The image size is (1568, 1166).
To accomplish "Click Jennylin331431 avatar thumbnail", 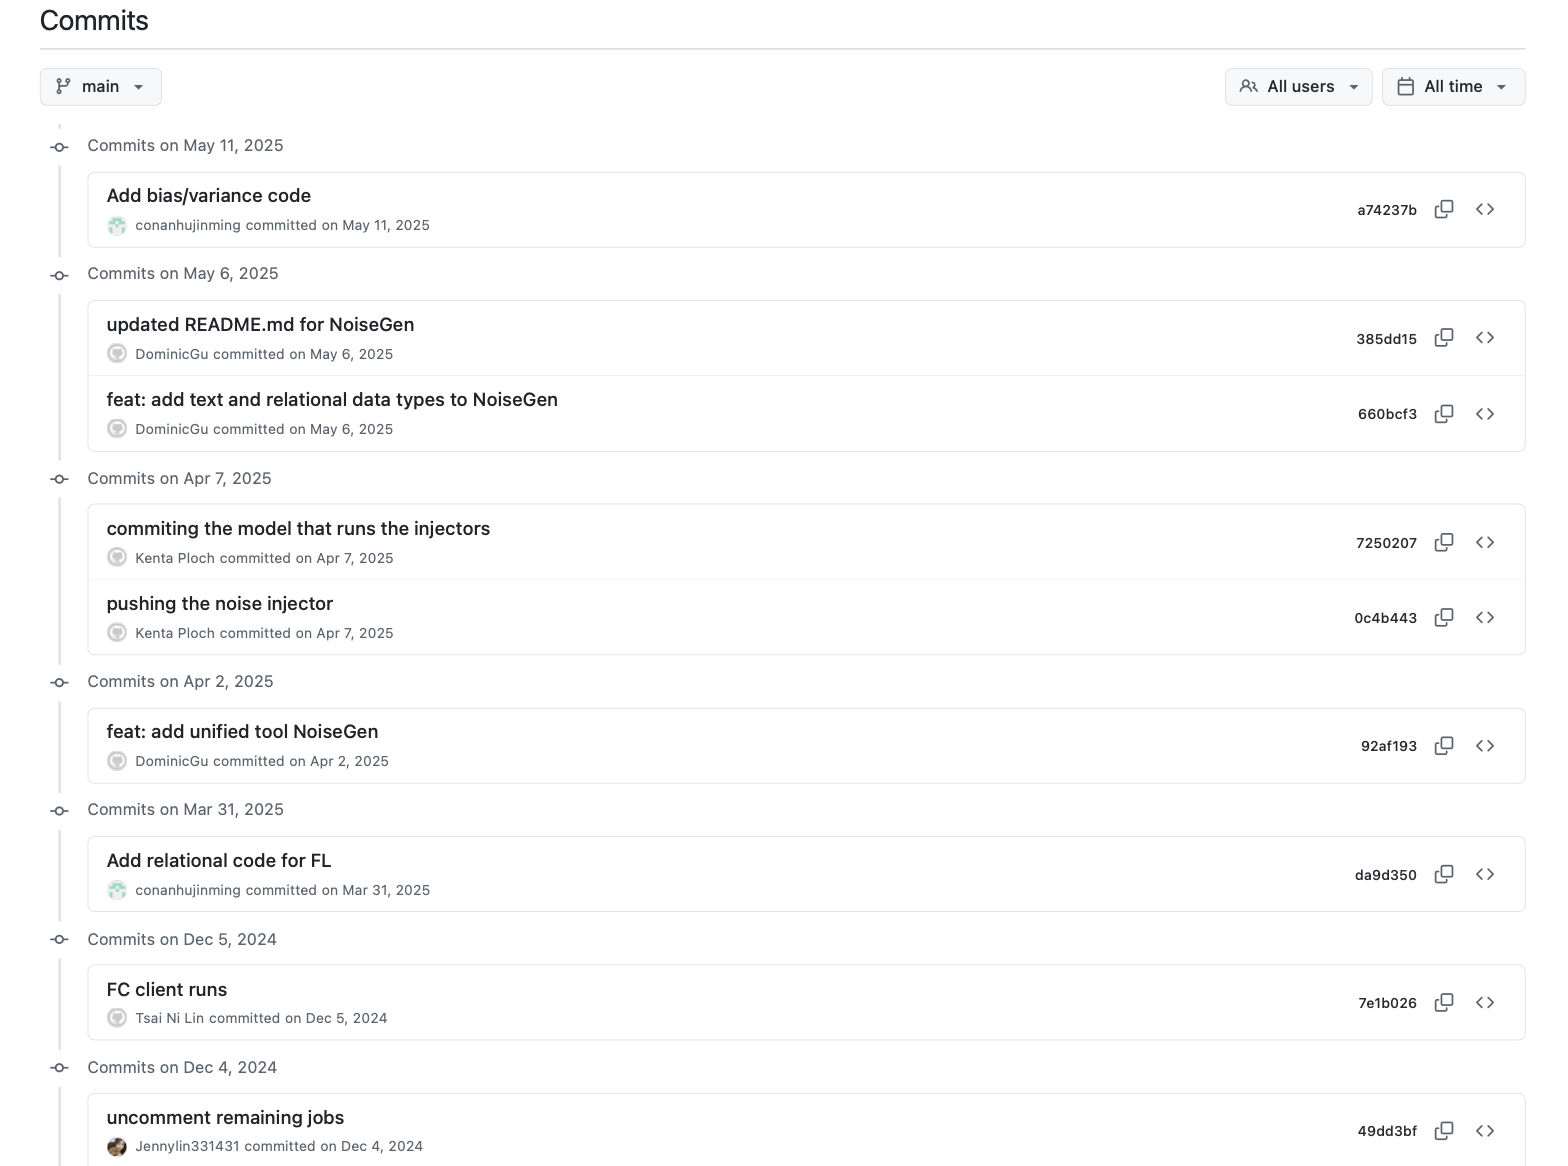I will pyautogui.click(x=117, y=1146).
